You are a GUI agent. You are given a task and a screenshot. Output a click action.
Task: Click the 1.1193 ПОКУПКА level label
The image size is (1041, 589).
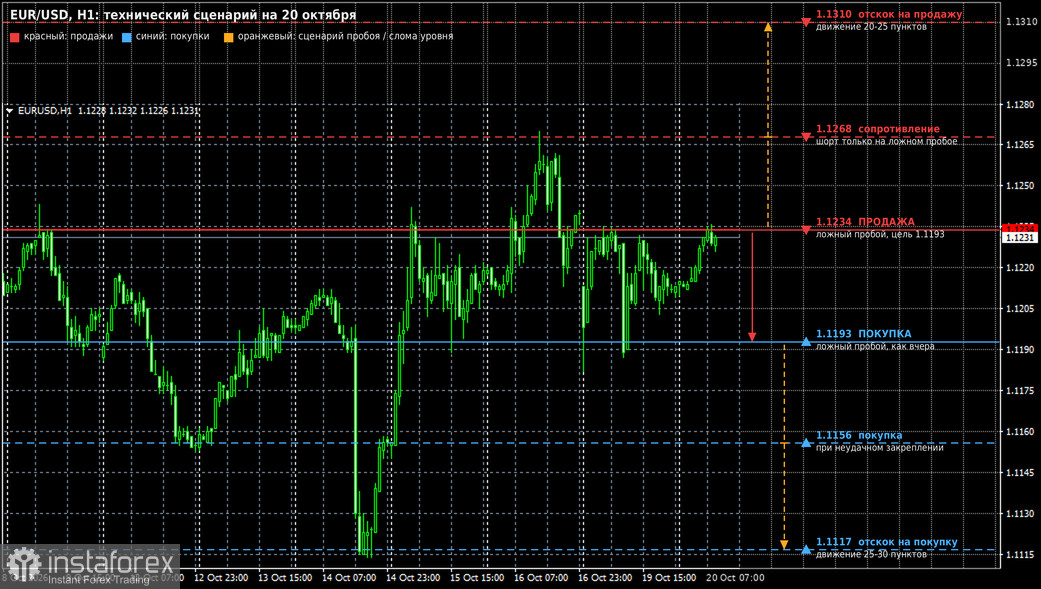tap(863, 334)
